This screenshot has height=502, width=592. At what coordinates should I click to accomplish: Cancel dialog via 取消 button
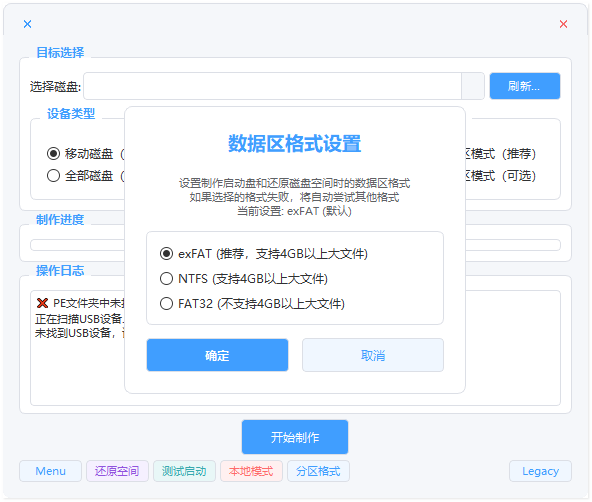click(373, 355)
